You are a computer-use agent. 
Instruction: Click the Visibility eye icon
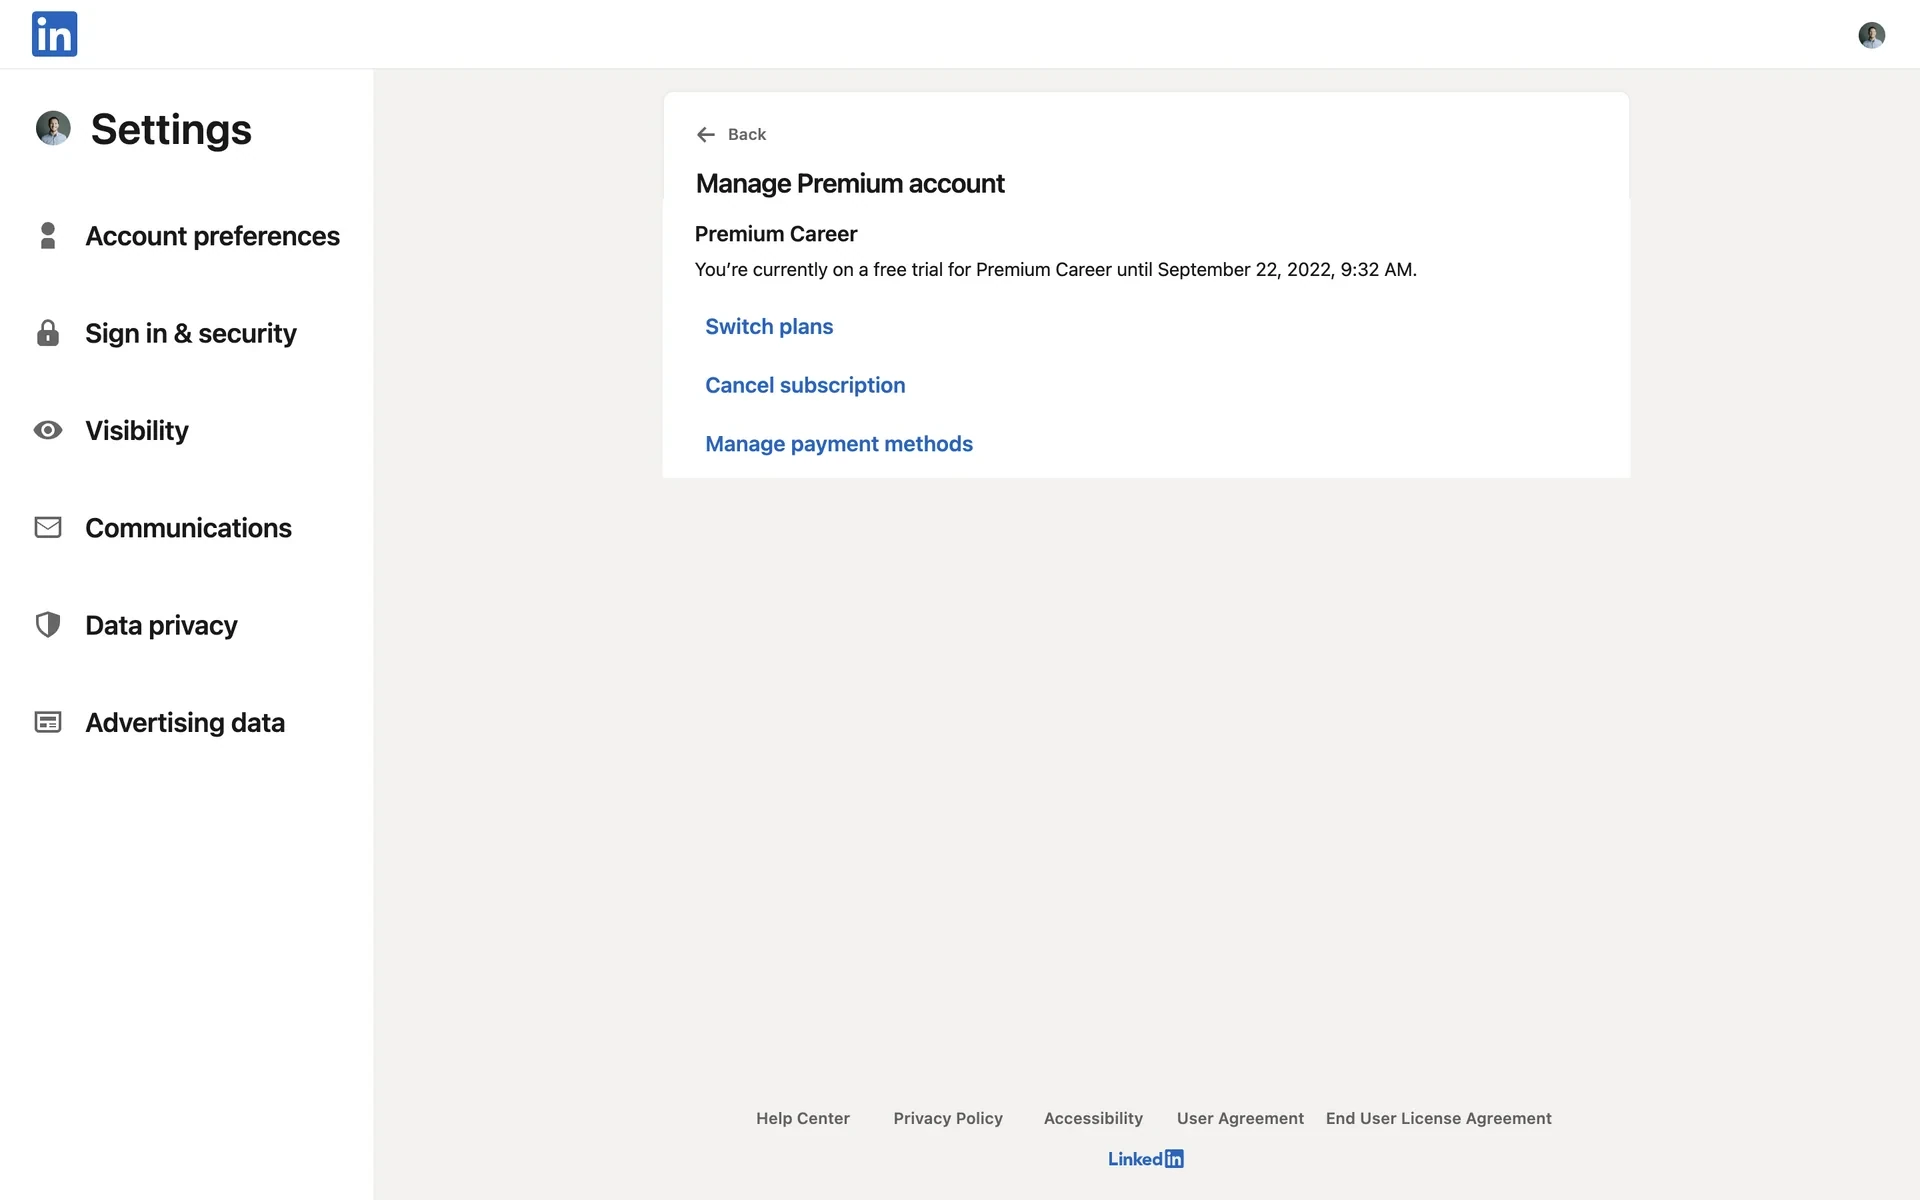(x=47, y=430)
